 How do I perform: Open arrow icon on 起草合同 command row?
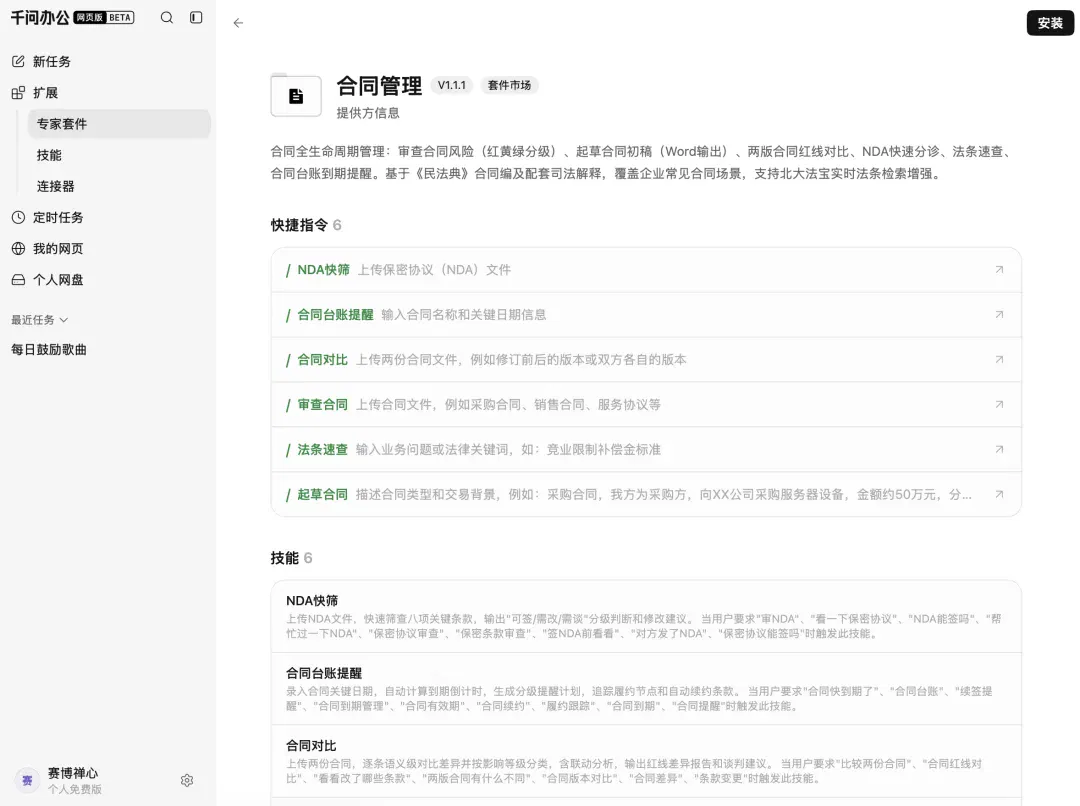(999, 494)
